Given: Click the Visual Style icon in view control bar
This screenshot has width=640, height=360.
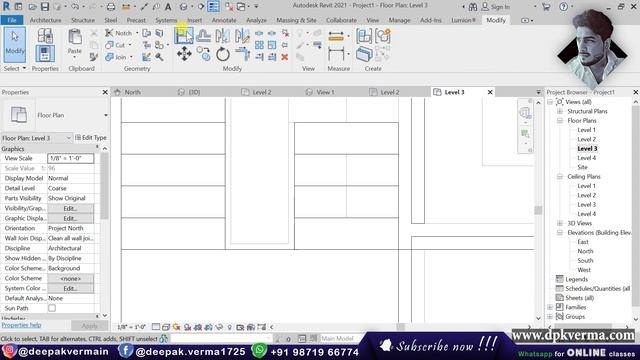Looking at the screenshot, I should 166,327.
